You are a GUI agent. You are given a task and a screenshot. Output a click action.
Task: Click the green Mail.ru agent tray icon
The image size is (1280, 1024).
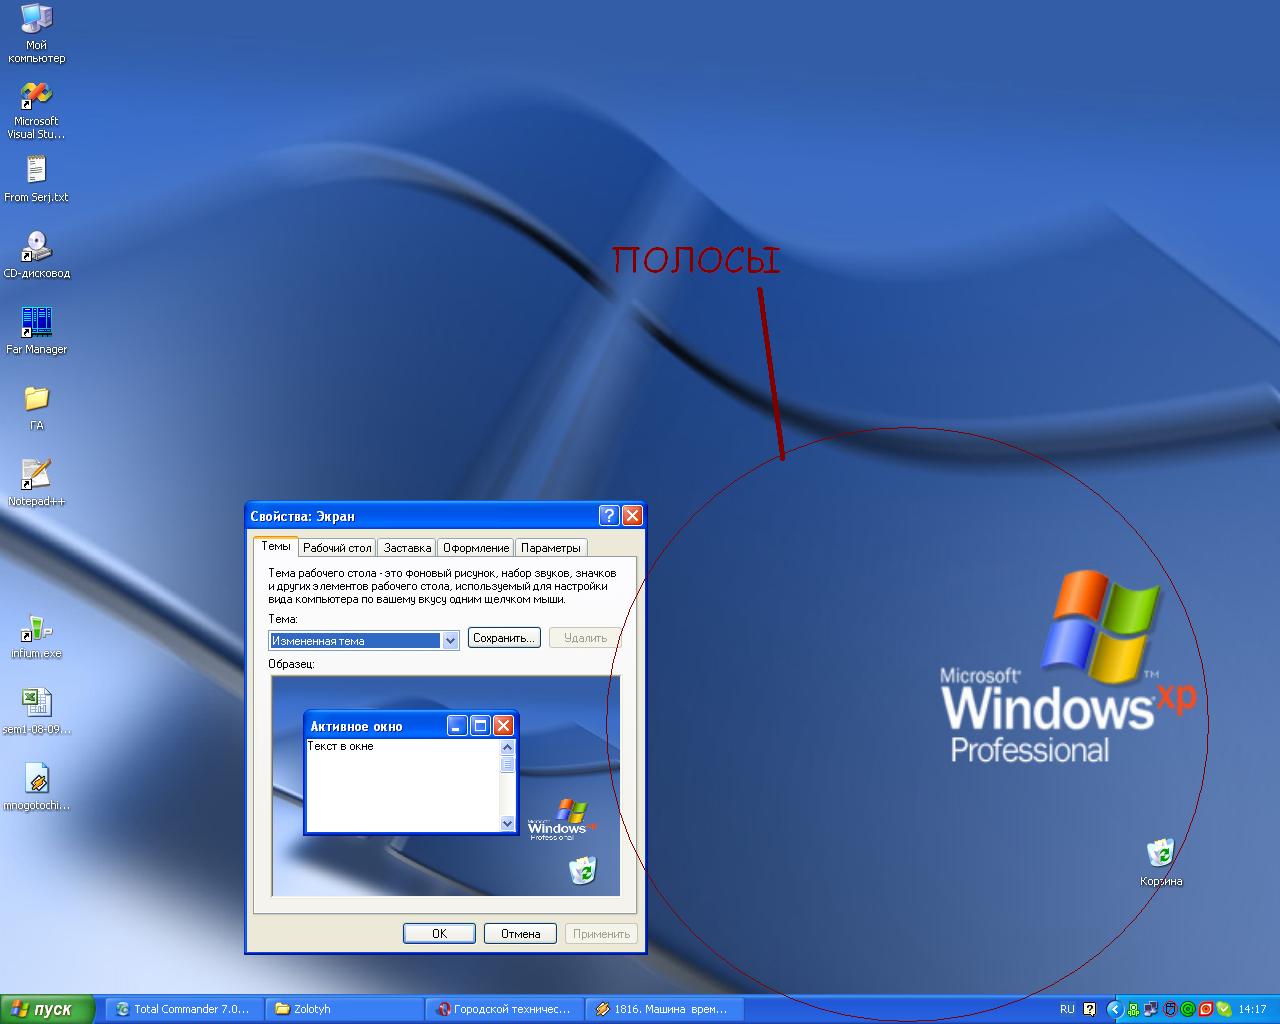pyautogui.click(x=1188, y=1009)
